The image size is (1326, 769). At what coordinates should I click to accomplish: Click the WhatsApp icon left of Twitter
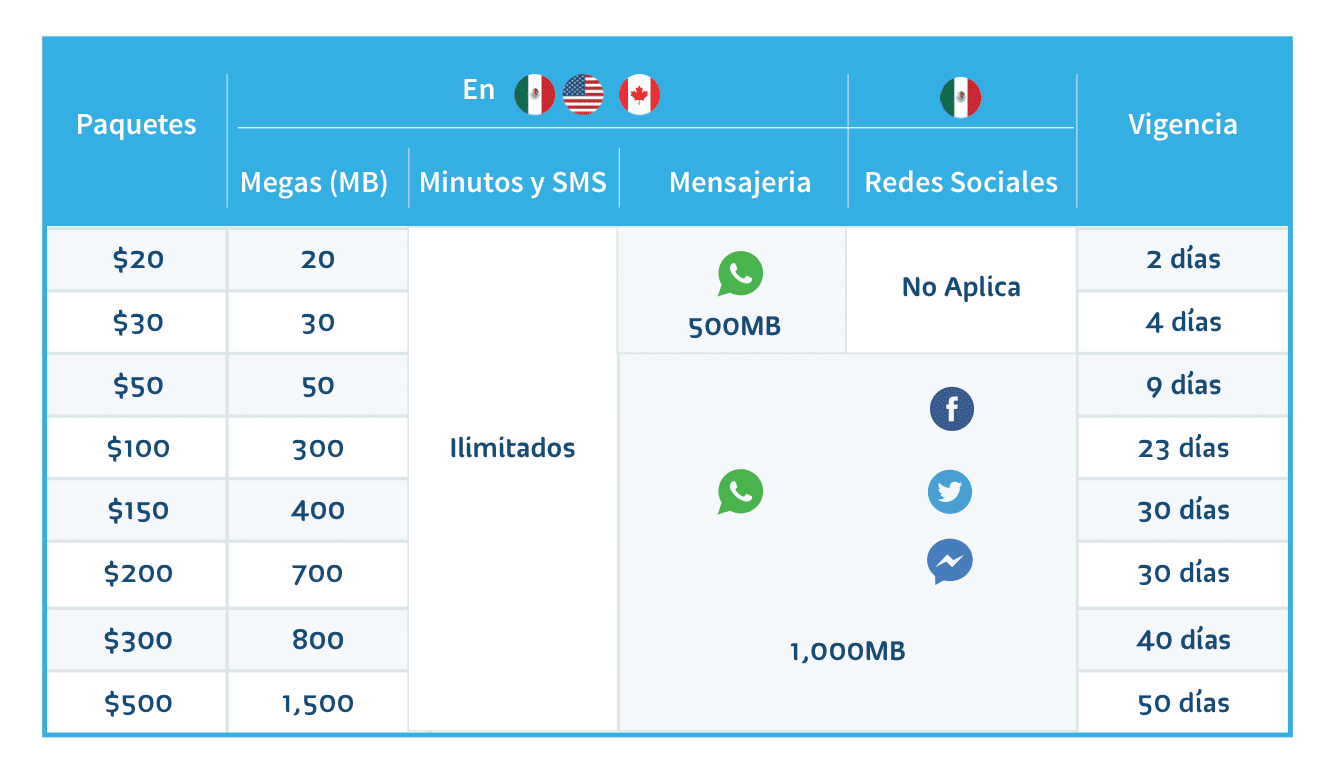[x=740, y=492]
